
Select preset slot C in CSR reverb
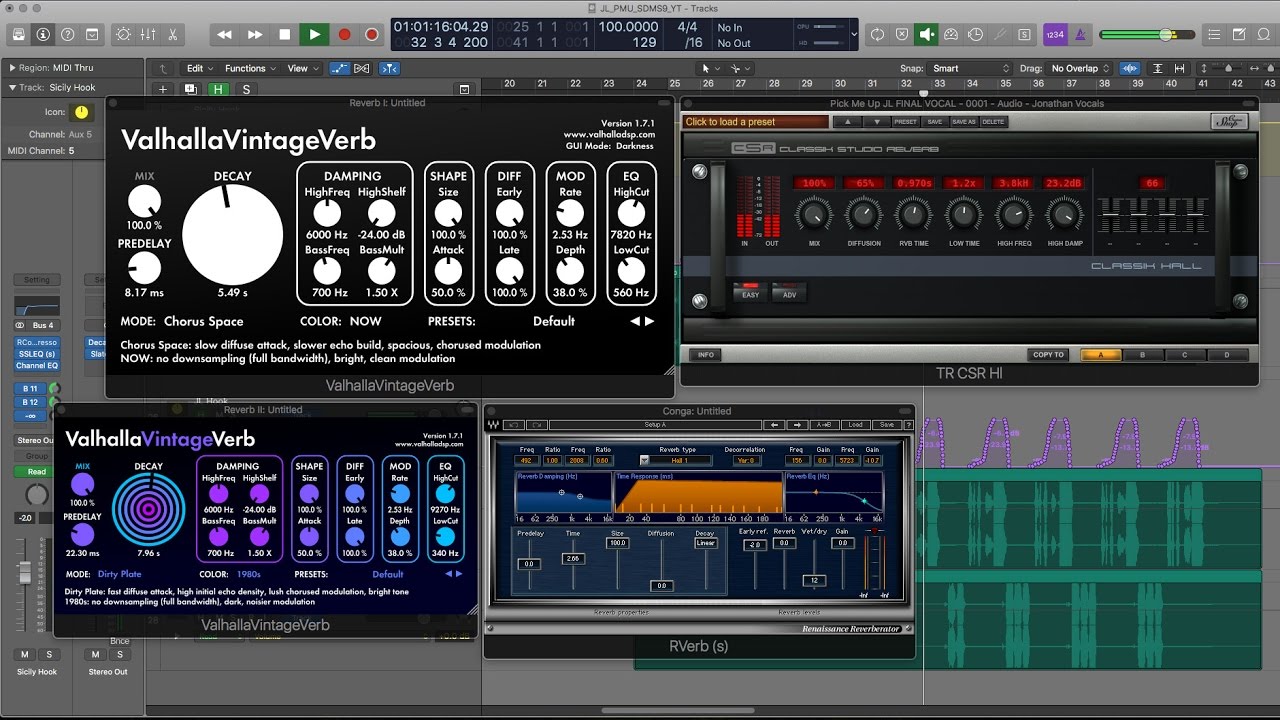pyautogui.click(x=1185, y=355)
